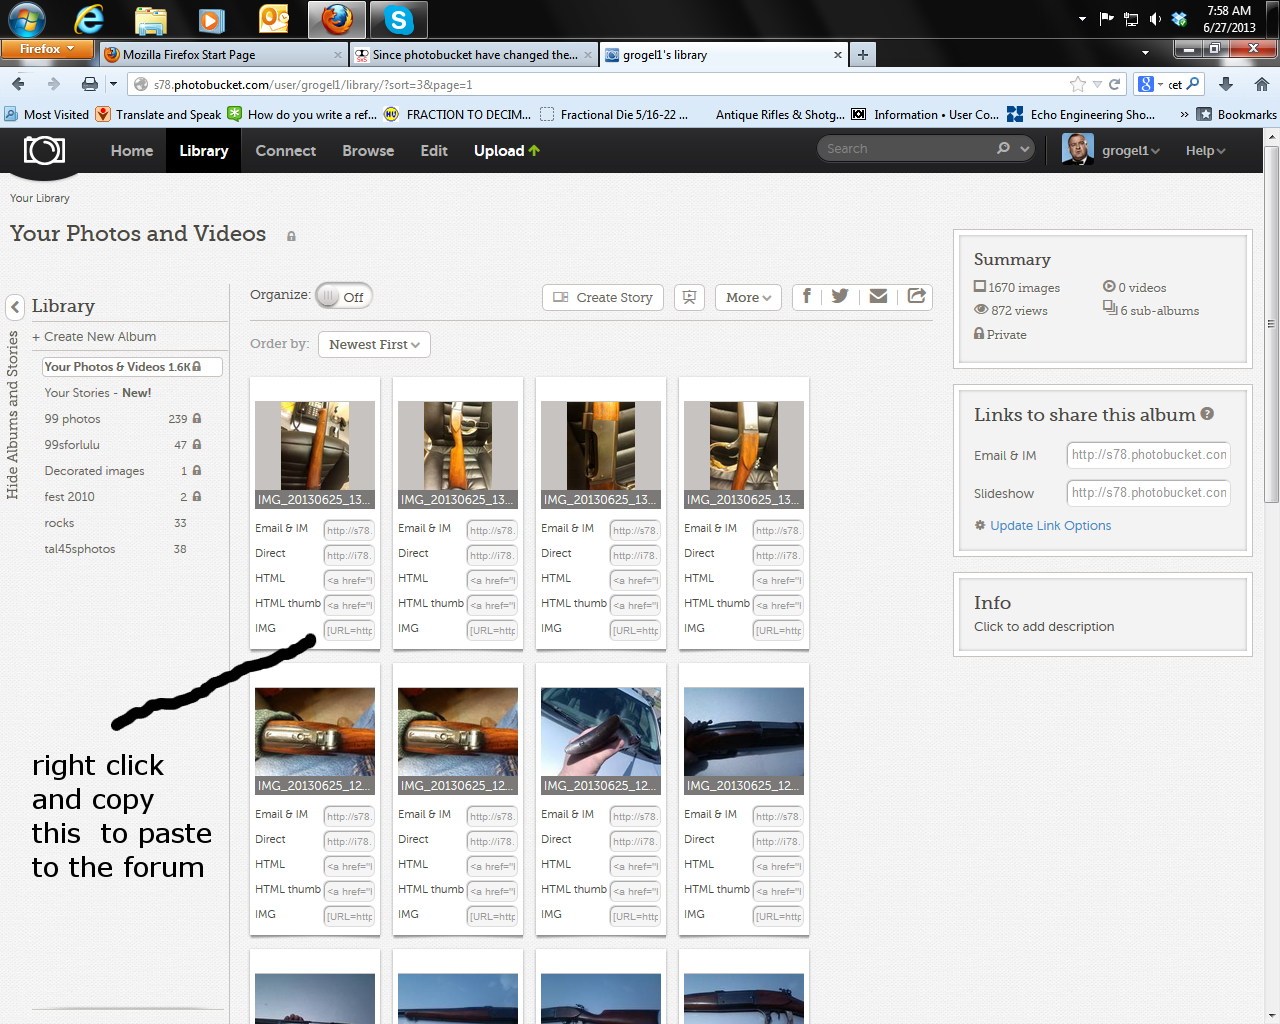Click the Firefox reload page icon
Viewport: 1280px width, 1024px height.
click(x=1114, y=85)
